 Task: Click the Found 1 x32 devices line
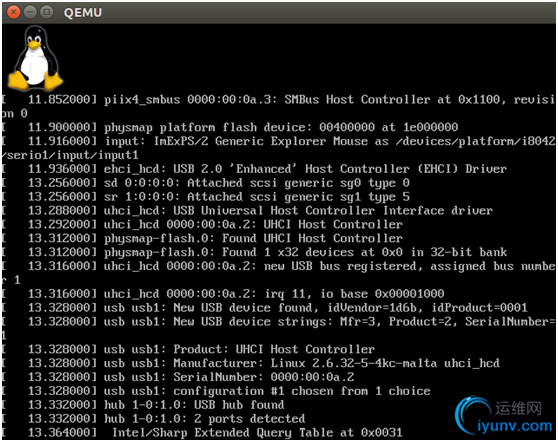pyautogui.click(x=254, y=252)
